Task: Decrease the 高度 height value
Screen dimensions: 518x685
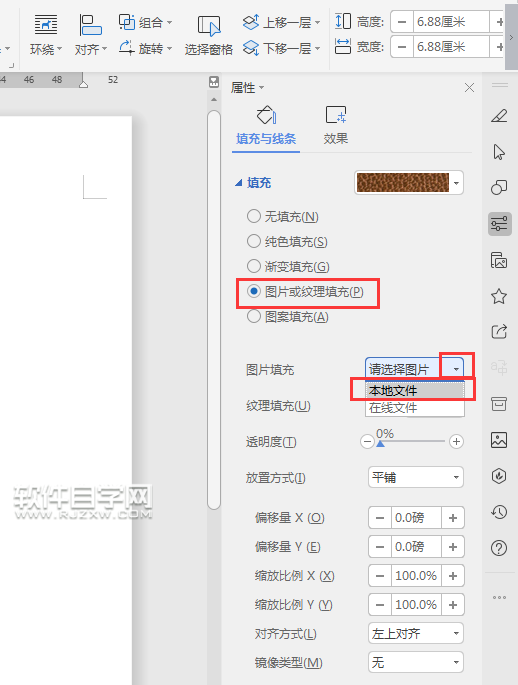Action: pyautogui.click(x=402, y=22)
